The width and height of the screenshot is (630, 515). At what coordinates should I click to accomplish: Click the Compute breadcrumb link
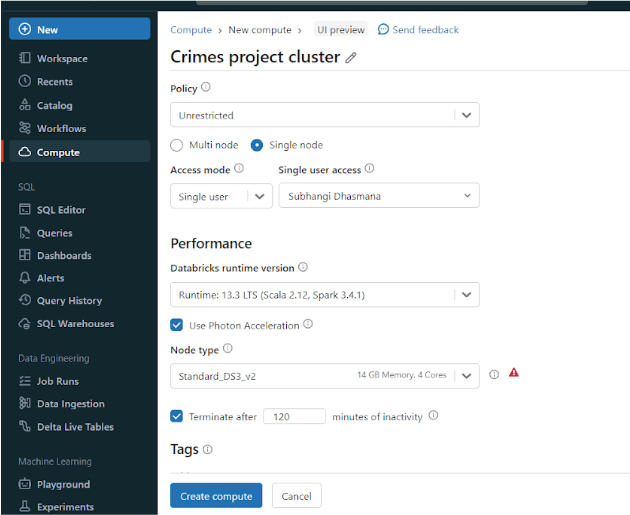click(191, 30)
